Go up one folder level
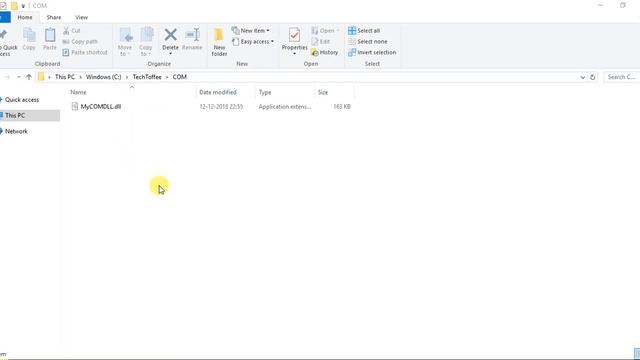Viewport: 640px width, 360px height. pyautogui.click(x=29, y=77)
